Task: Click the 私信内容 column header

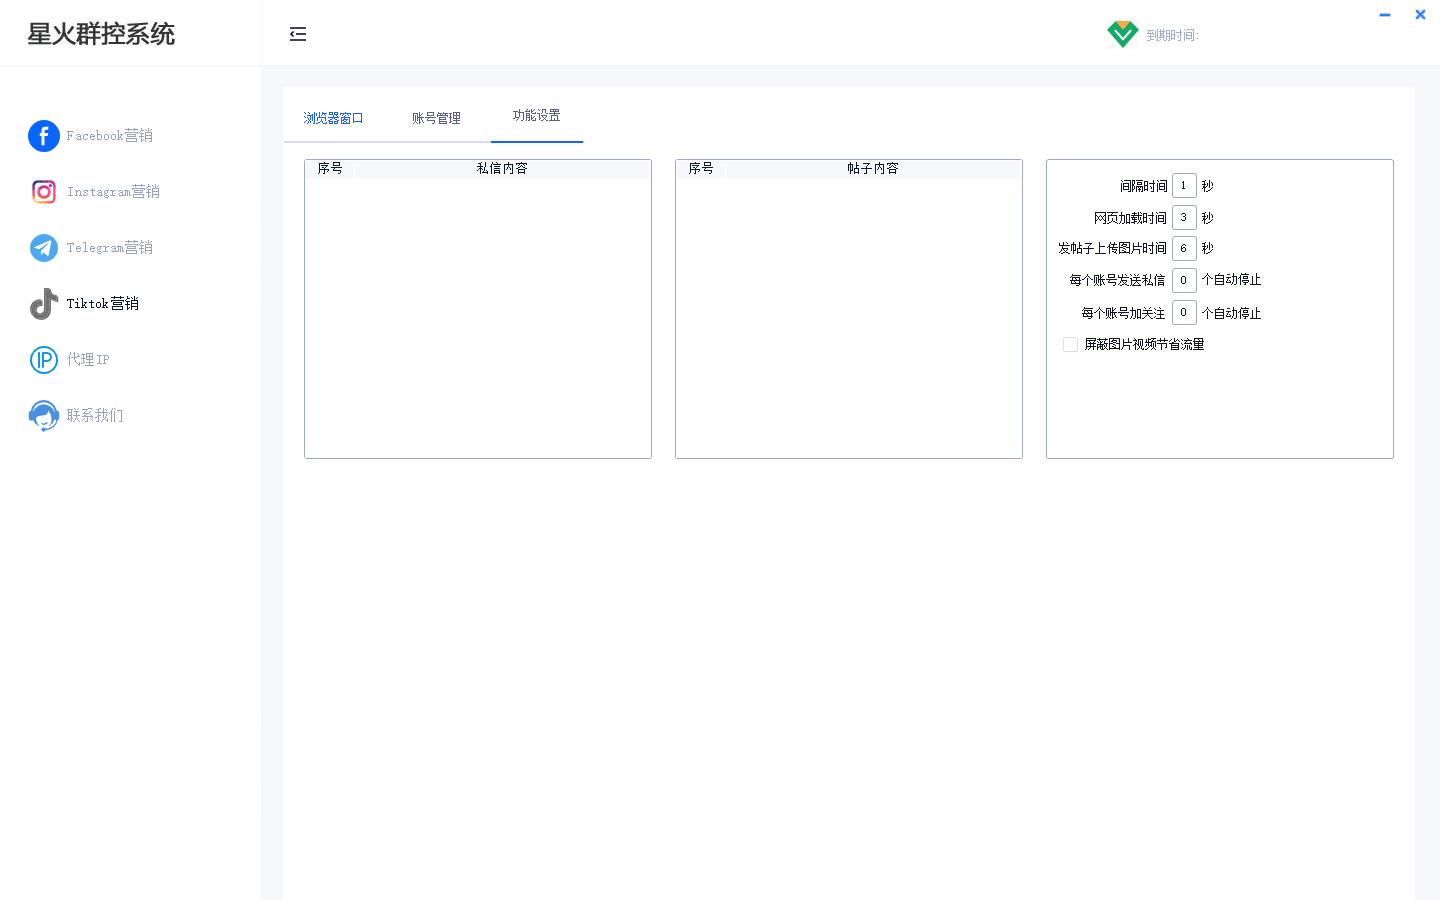Action: (502, 169)
